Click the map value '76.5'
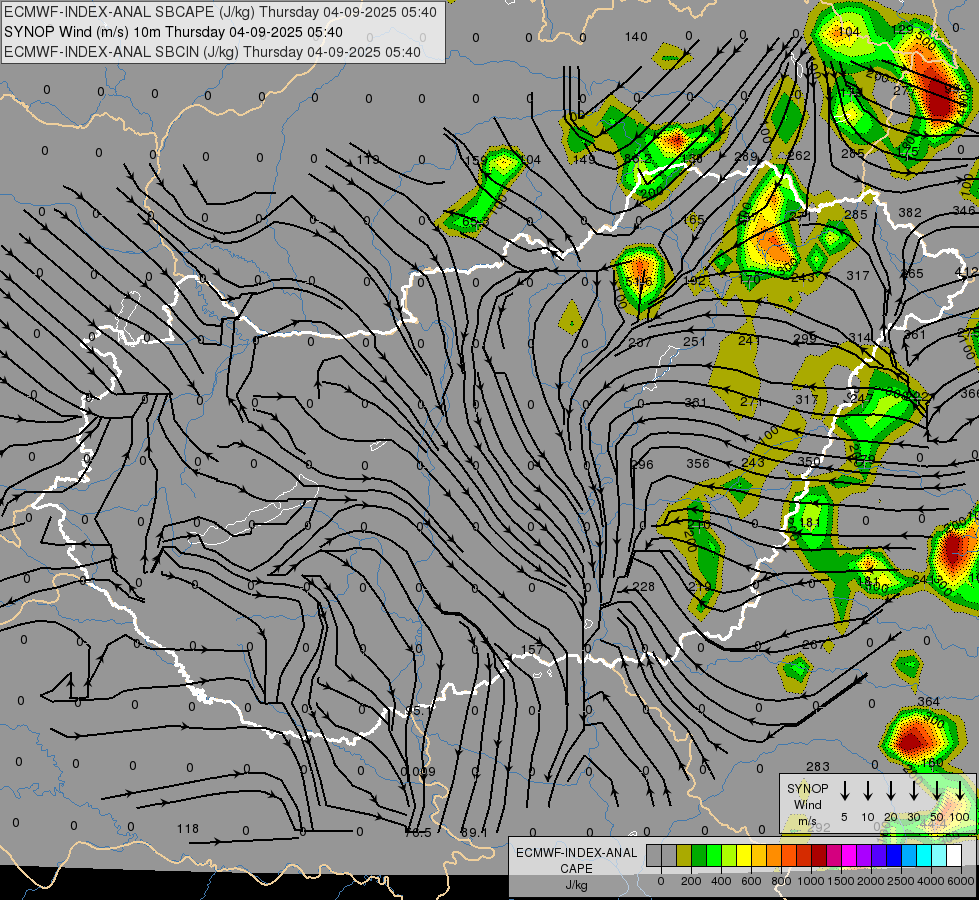979x900 pixels. pos(418,833)
